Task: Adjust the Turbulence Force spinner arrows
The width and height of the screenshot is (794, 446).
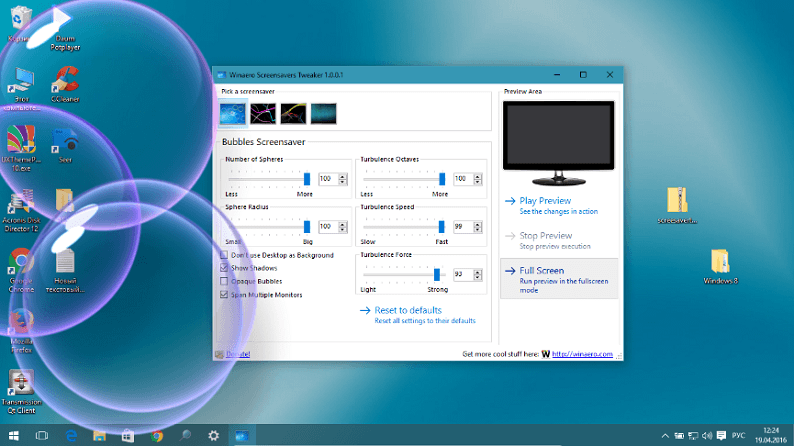Action: tap(478, 274)
